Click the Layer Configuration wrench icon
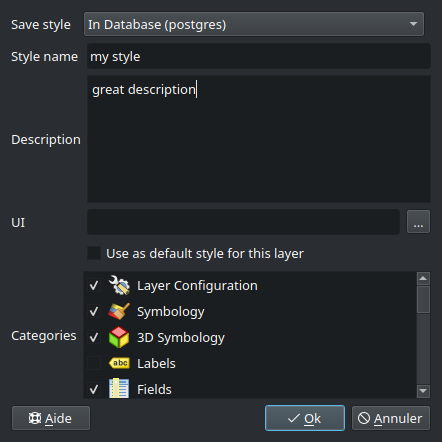The image size is (442, 442). click(119, 285)
